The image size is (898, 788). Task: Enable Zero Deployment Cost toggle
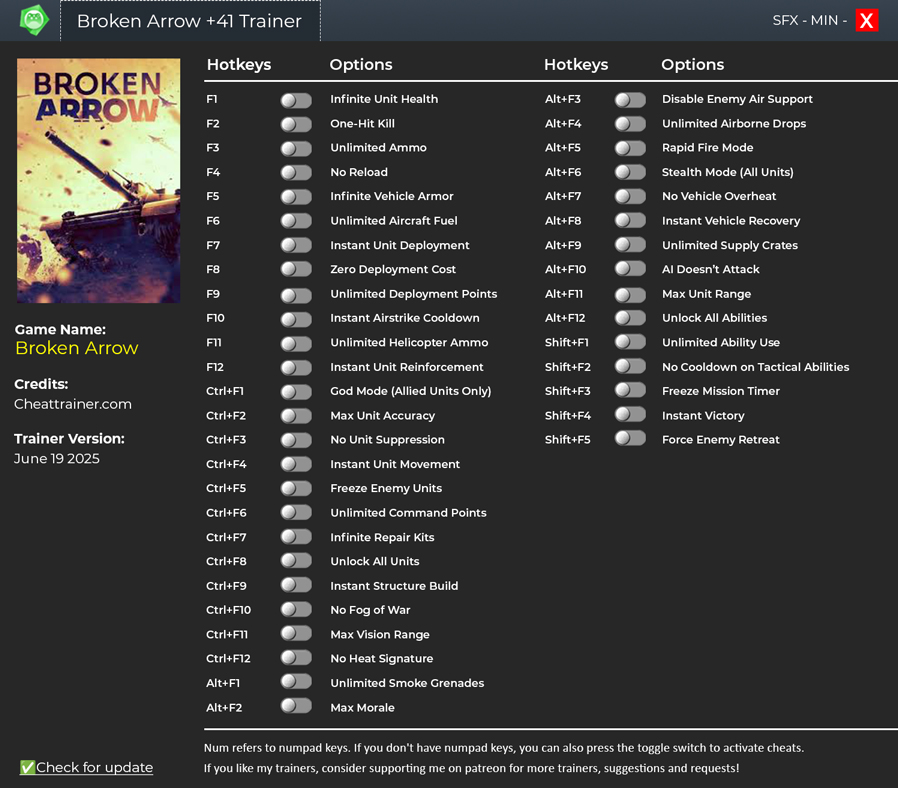[x=296, y=269]
